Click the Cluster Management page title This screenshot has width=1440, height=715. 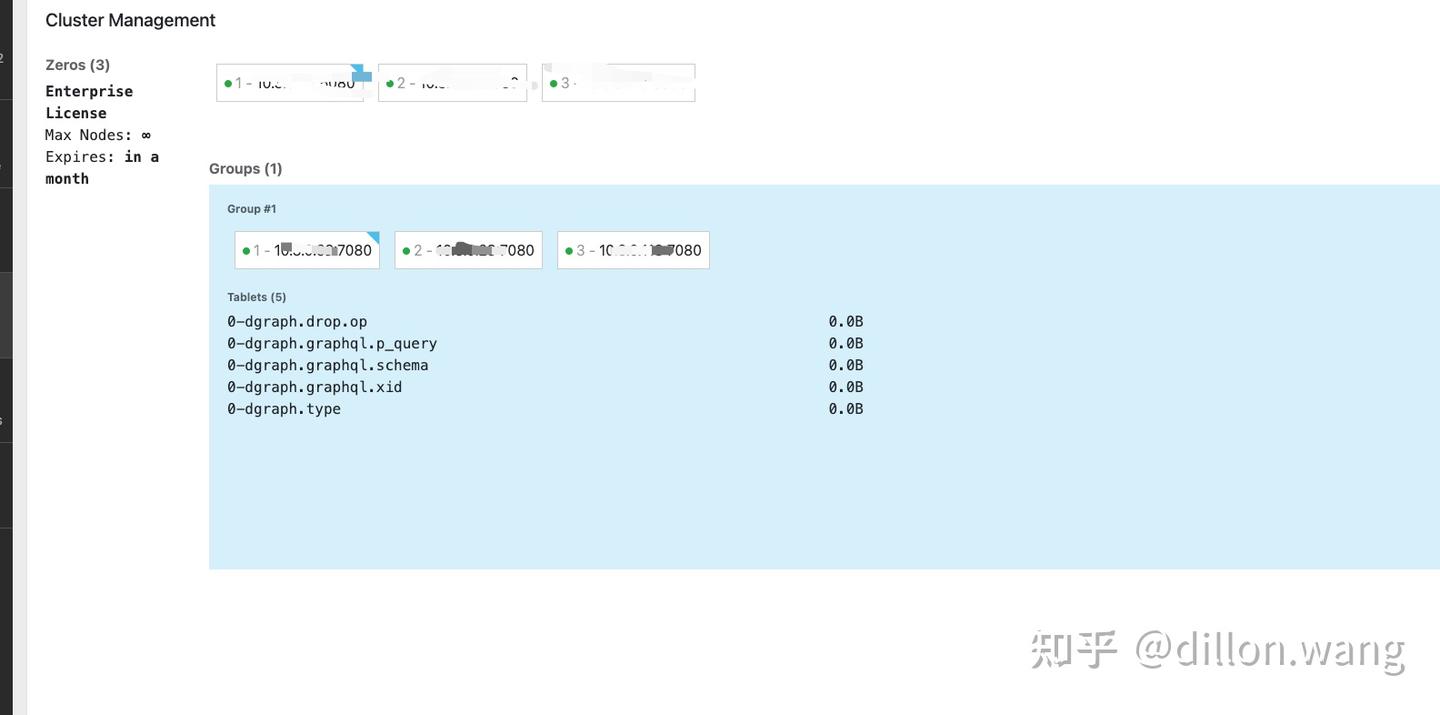130,19
